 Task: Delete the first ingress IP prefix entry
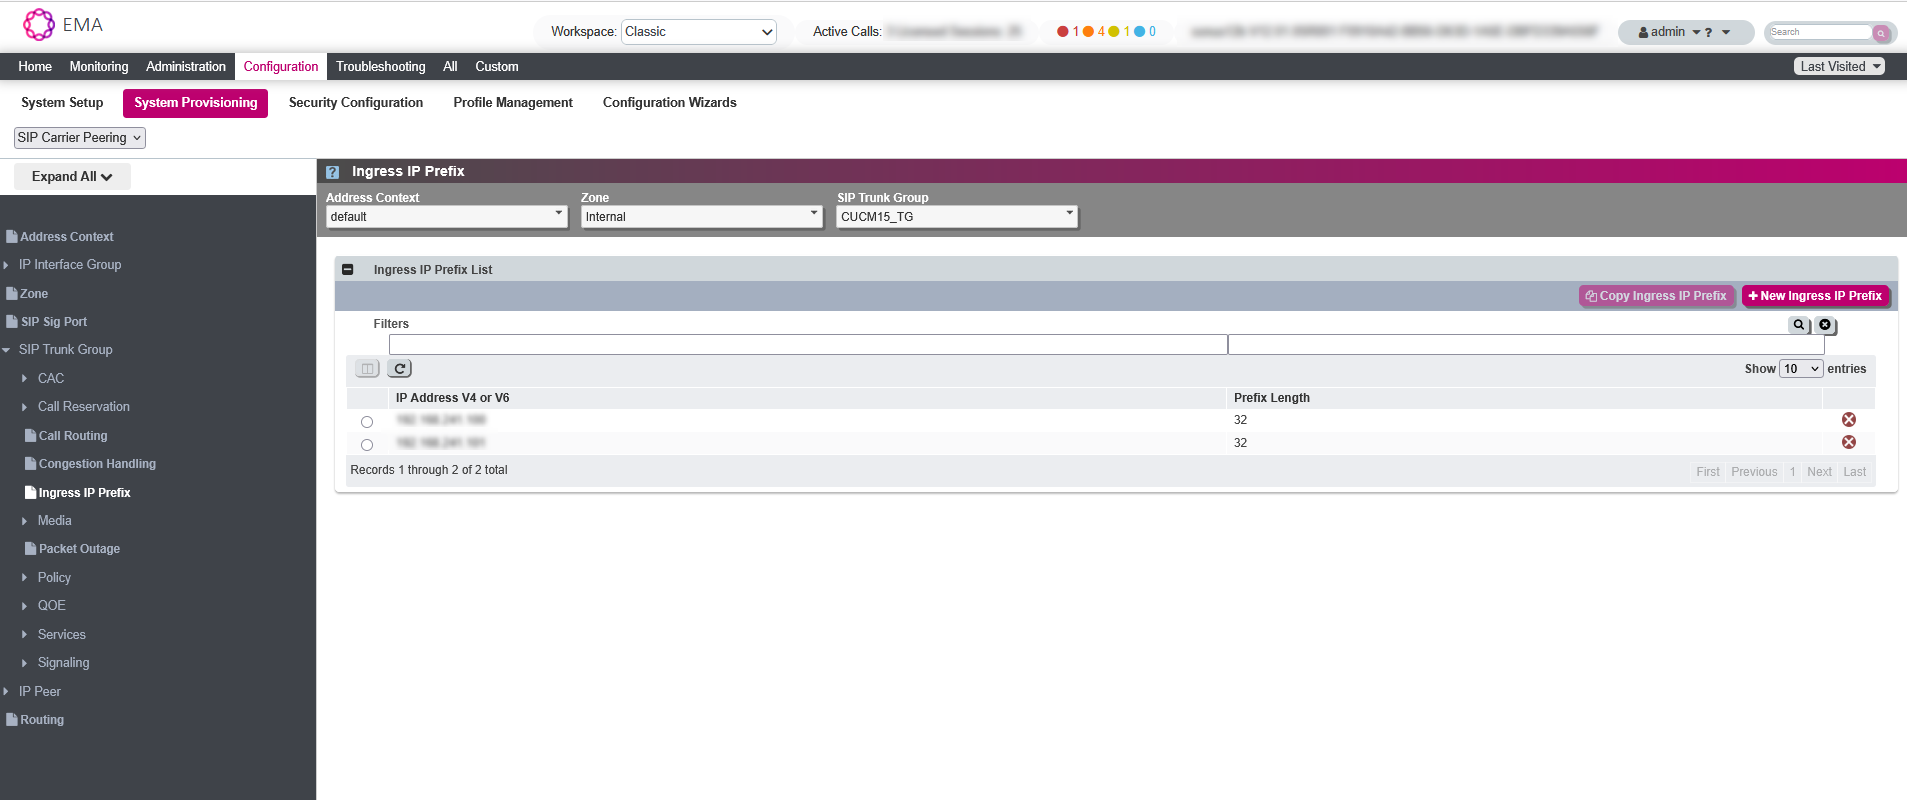click(x=1848, y=420)
